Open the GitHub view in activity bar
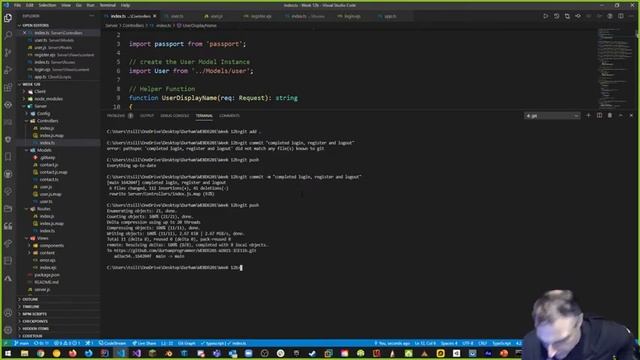The height and width of the screenshot is (360, 640). point(8,174)
